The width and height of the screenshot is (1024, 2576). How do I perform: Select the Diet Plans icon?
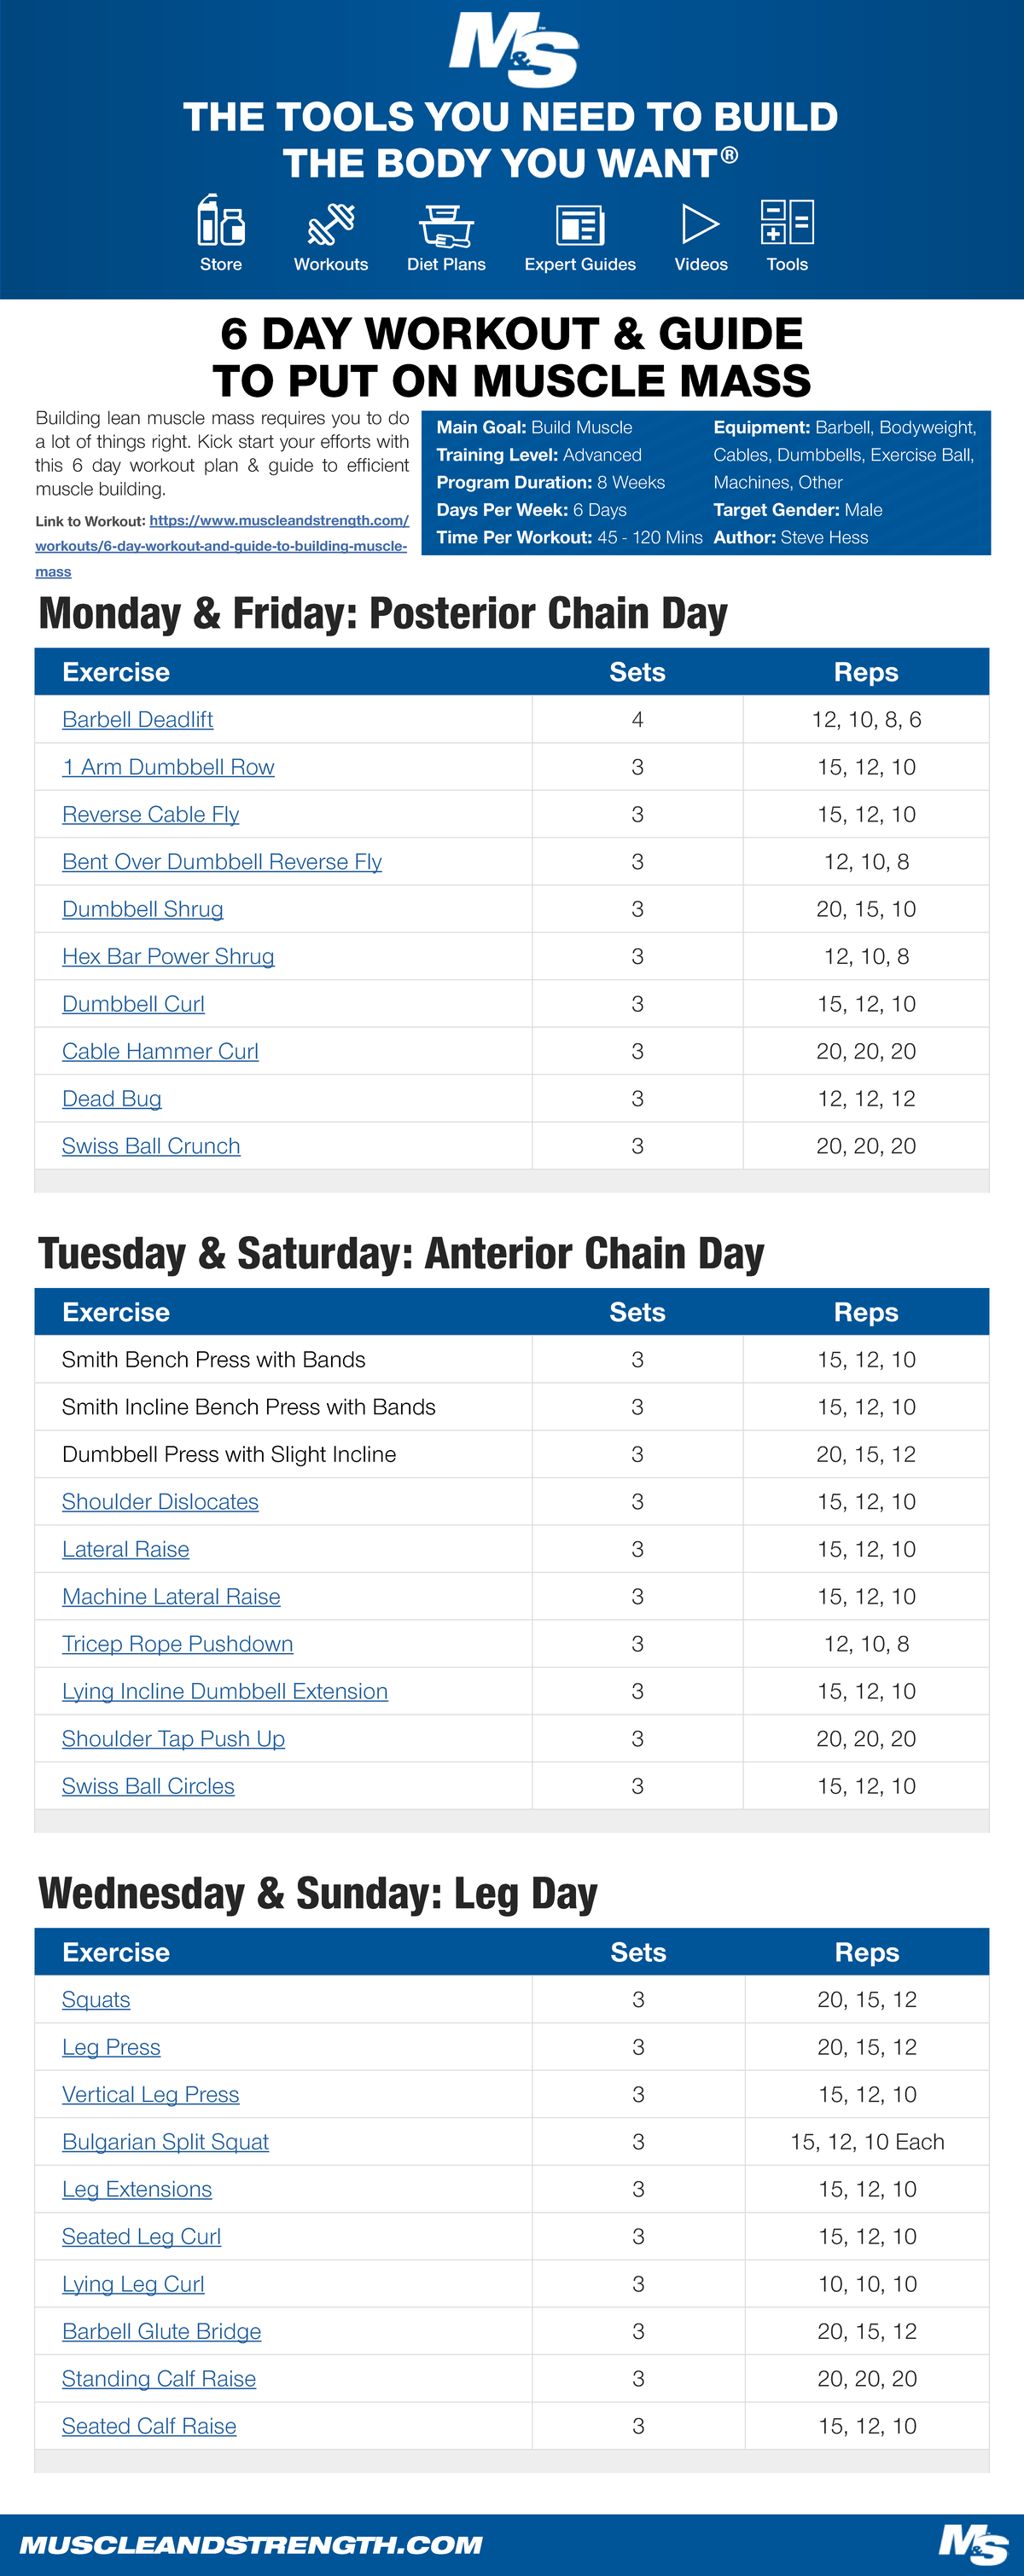pyautogui.click(x=446, y=225)
